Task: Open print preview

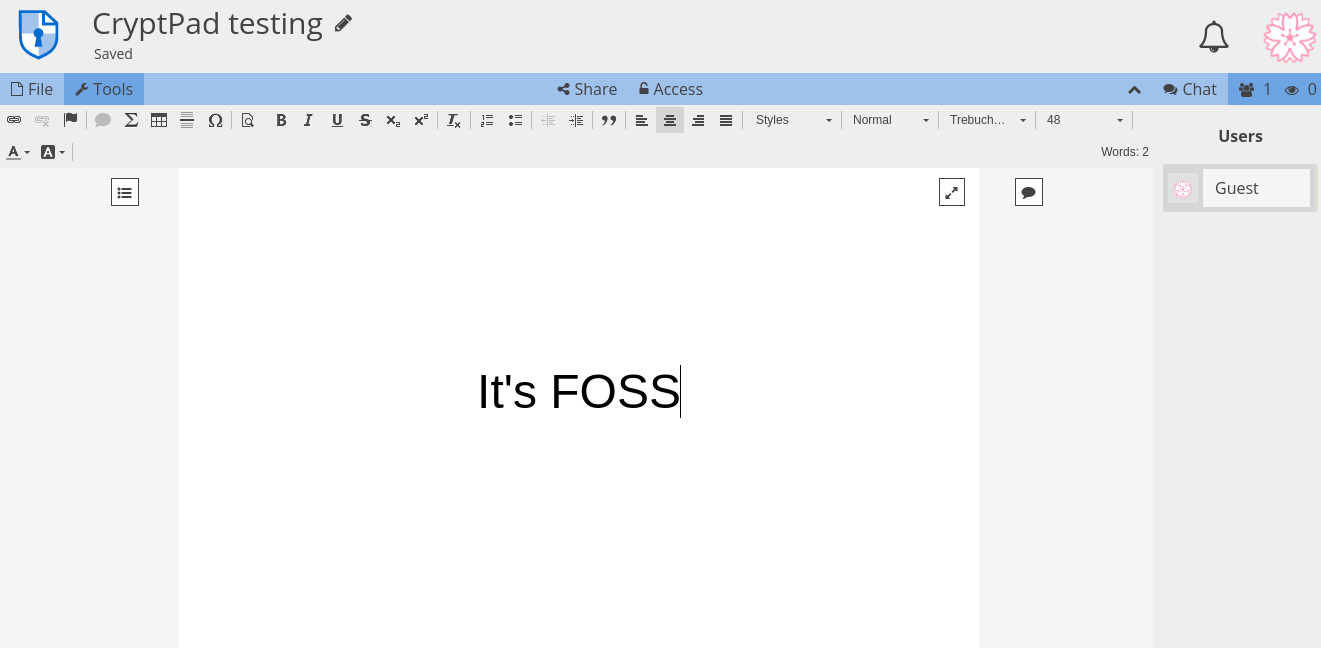Action: click(247, 120)
